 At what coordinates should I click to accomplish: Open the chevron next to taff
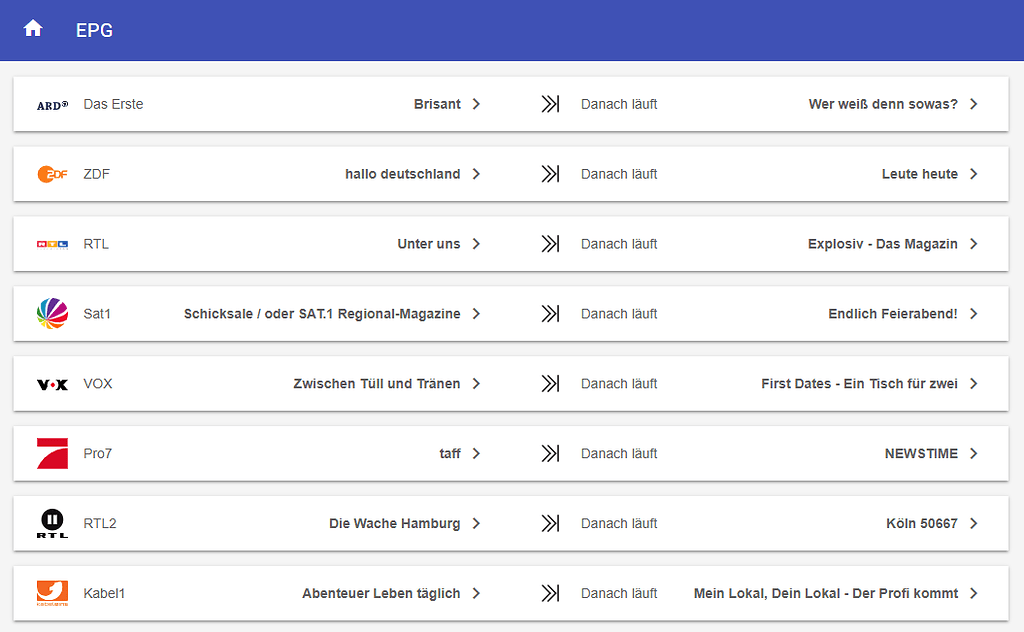tap(477, 453)
